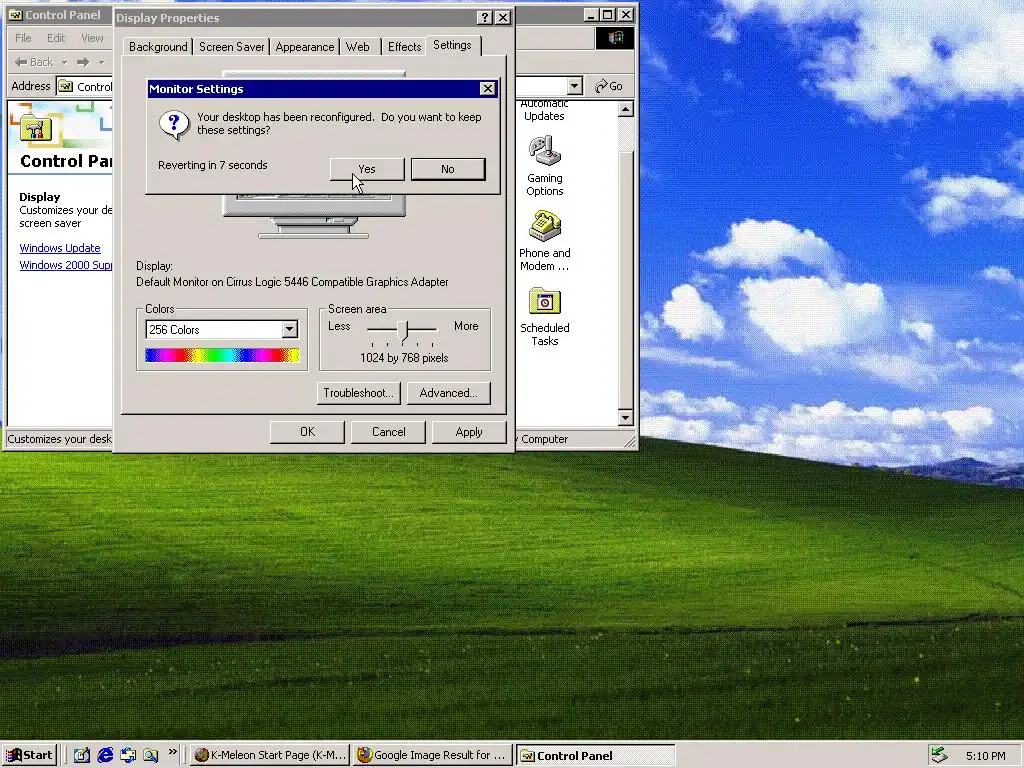The width and height of the screenshot is (1024, 768).
Task: Maximize the Control Panel window
Action: 607,14
